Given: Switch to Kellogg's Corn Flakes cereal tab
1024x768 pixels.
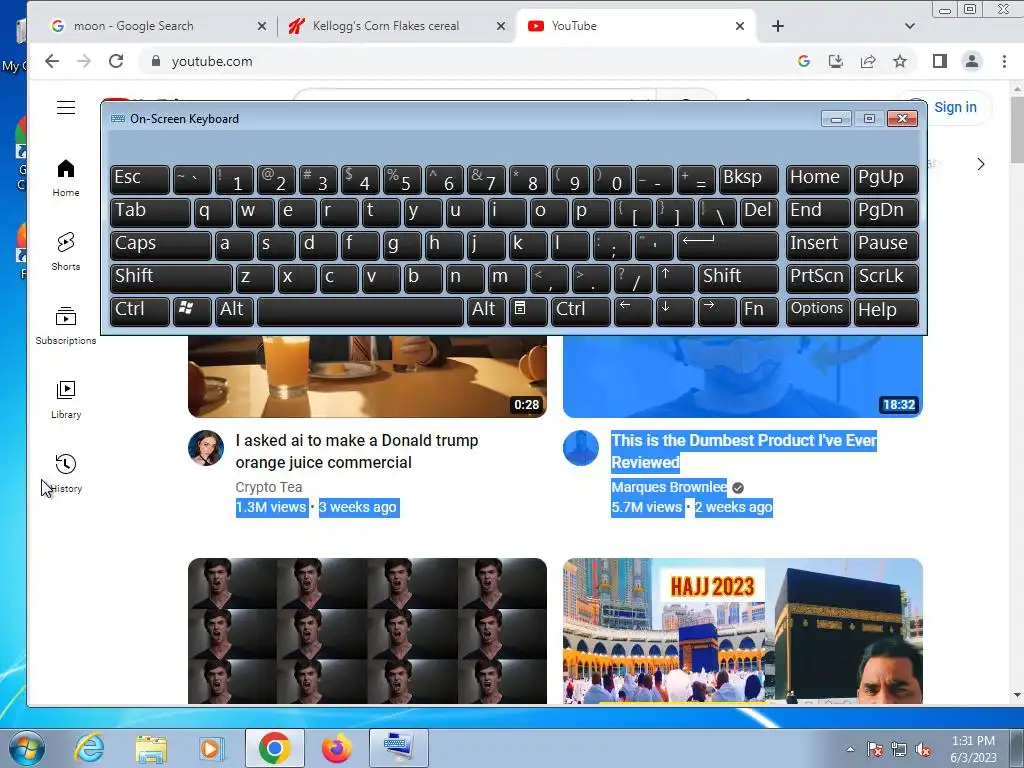Looking at the screenshot, I should click(396, 26).
